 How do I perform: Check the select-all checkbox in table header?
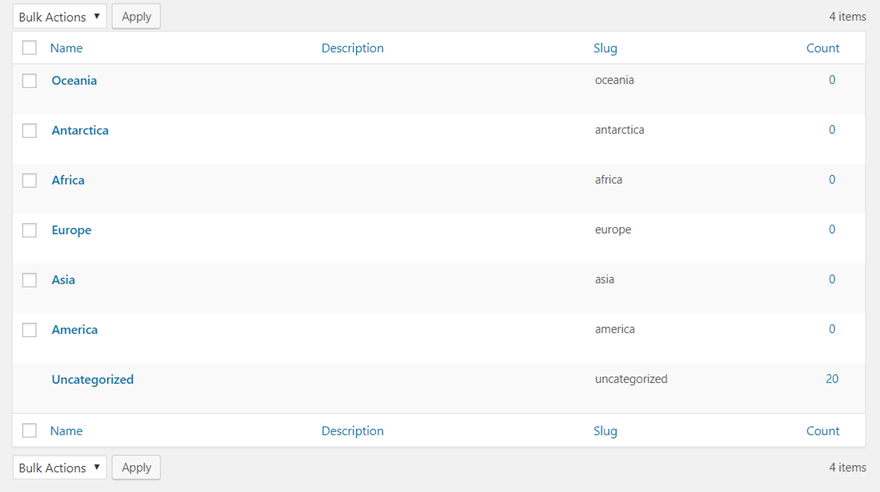29,48
